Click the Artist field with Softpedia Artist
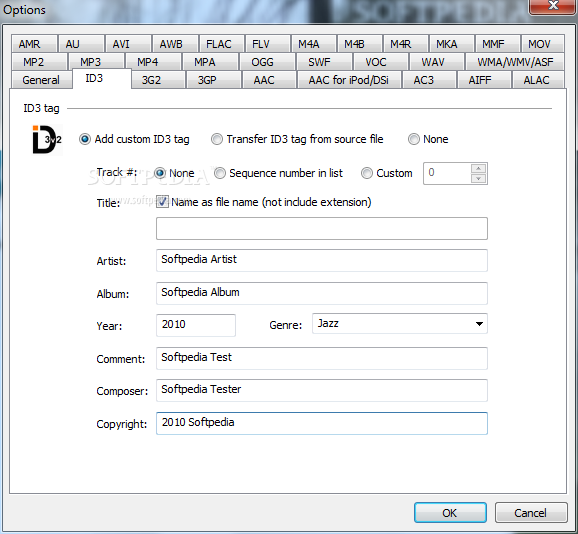Screen dimensions: 578x534 coord(322,260)
